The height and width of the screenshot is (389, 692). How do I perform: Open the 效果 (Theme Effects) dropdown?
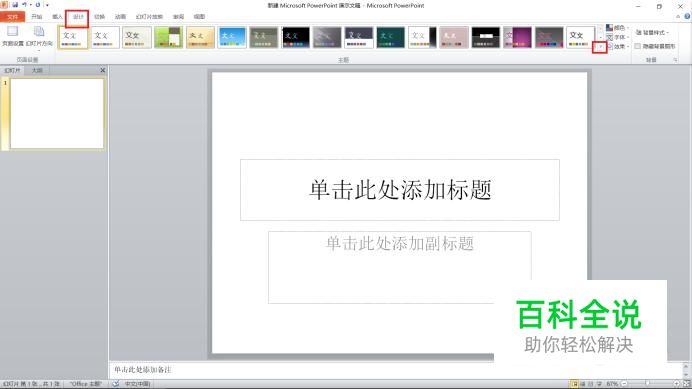(617, 46)
